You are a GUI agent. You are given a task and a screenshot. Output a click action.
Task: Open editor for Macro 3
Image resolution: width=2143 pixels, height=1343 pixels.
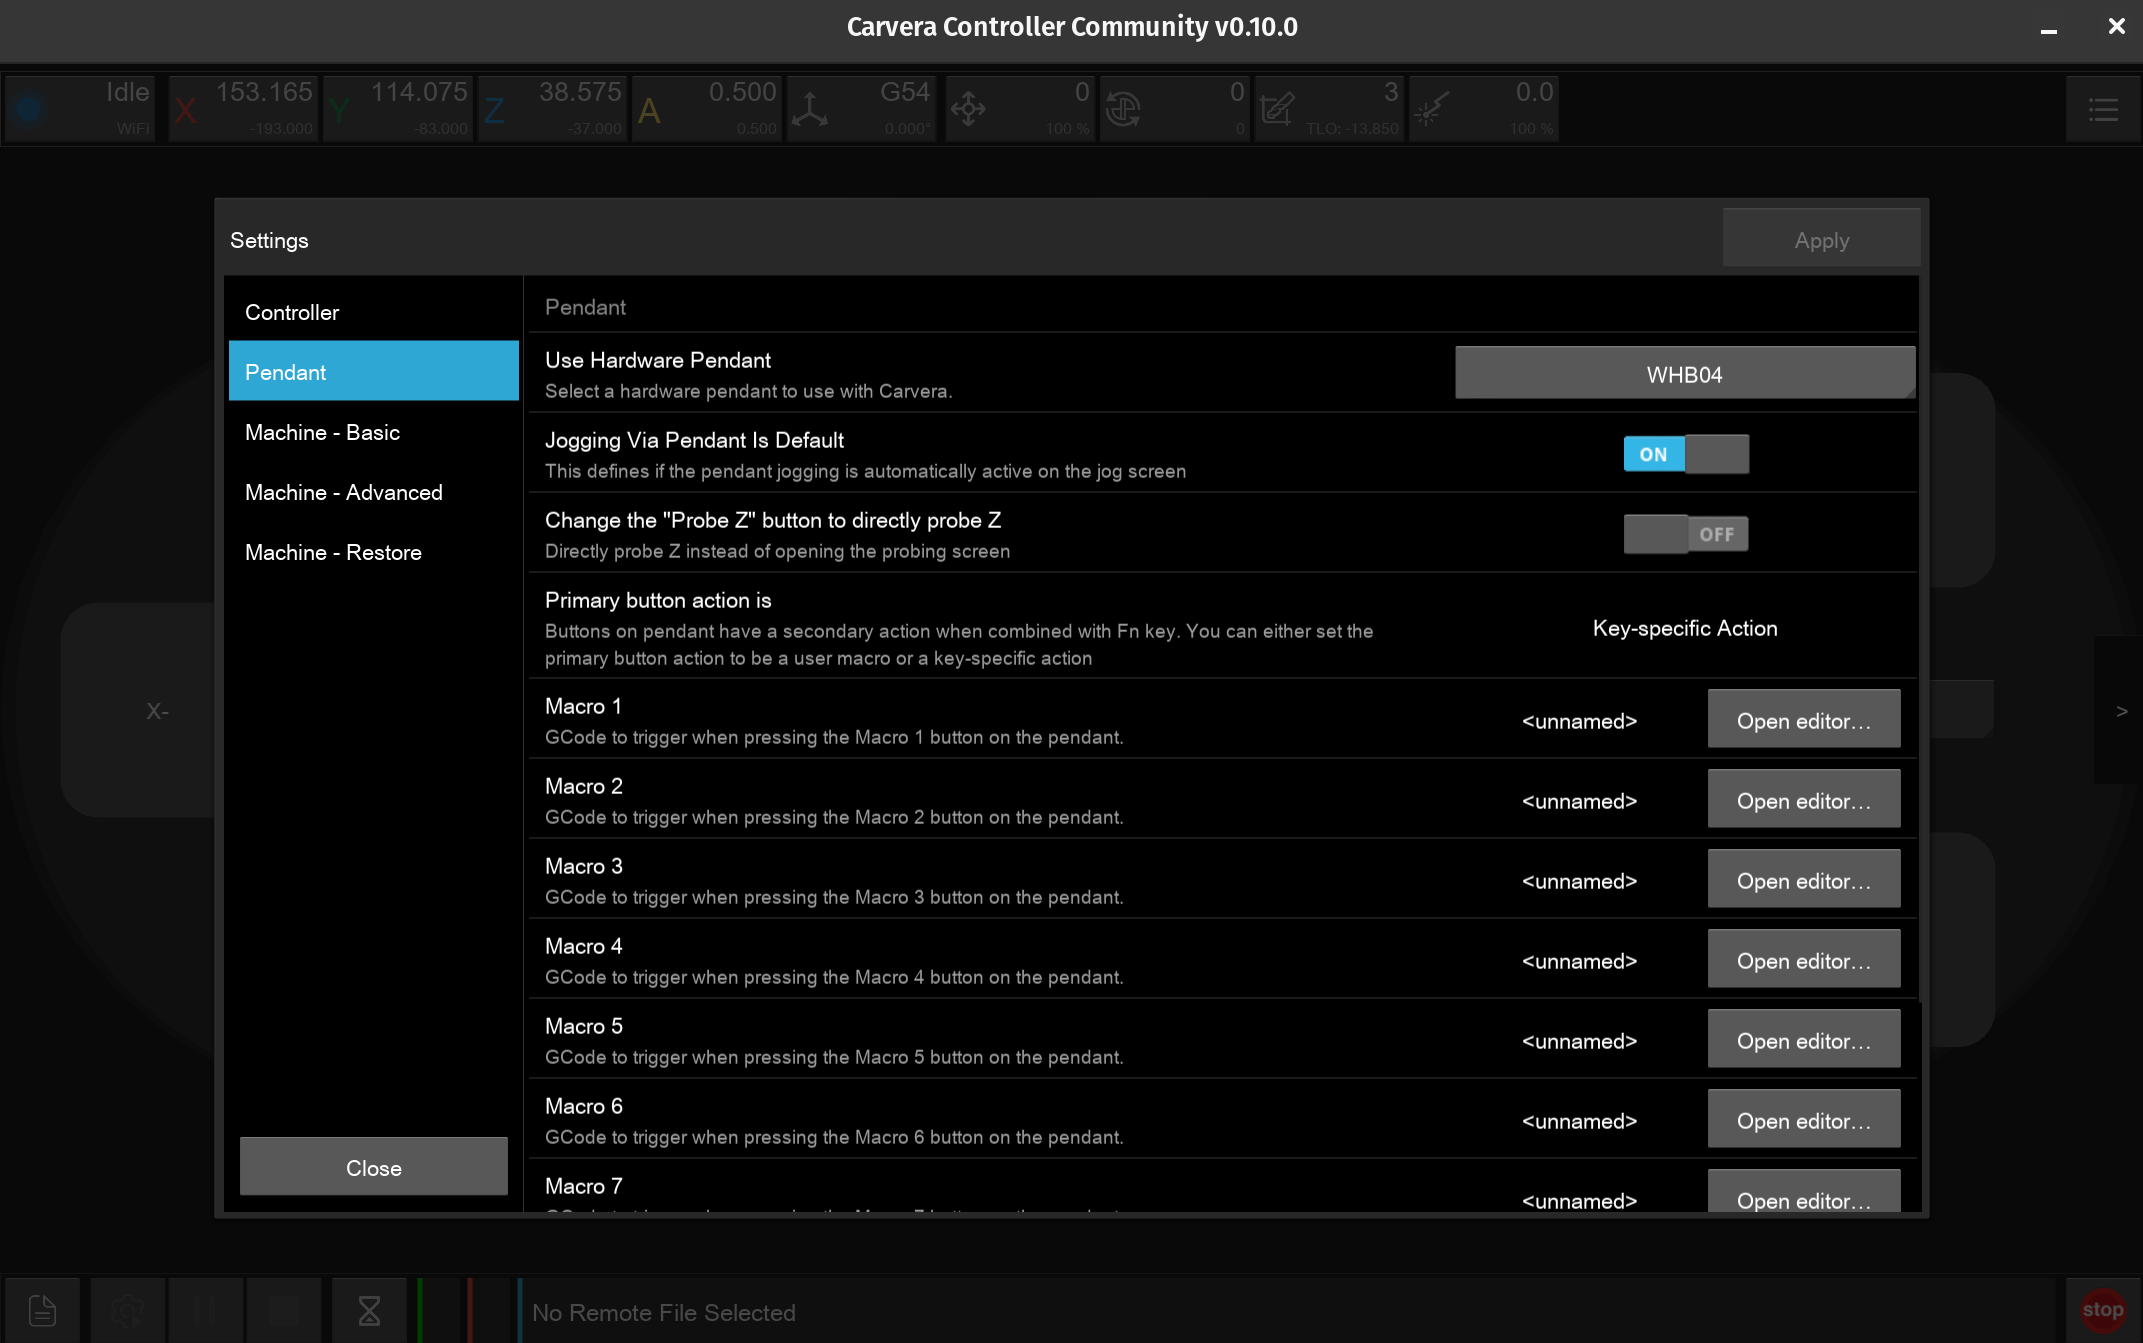click(x=1803, y=881)
